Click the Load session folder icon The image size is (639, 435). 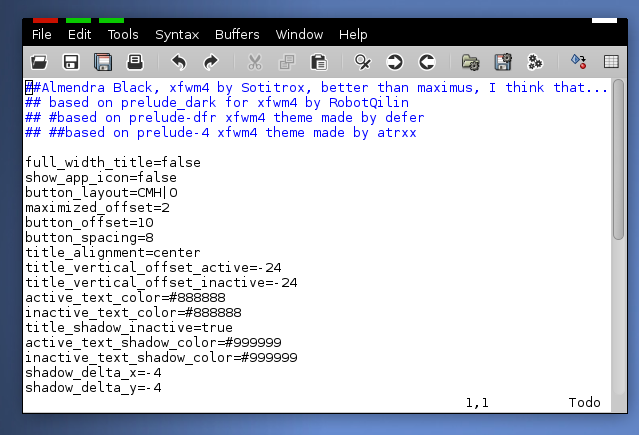coord(470,62)
